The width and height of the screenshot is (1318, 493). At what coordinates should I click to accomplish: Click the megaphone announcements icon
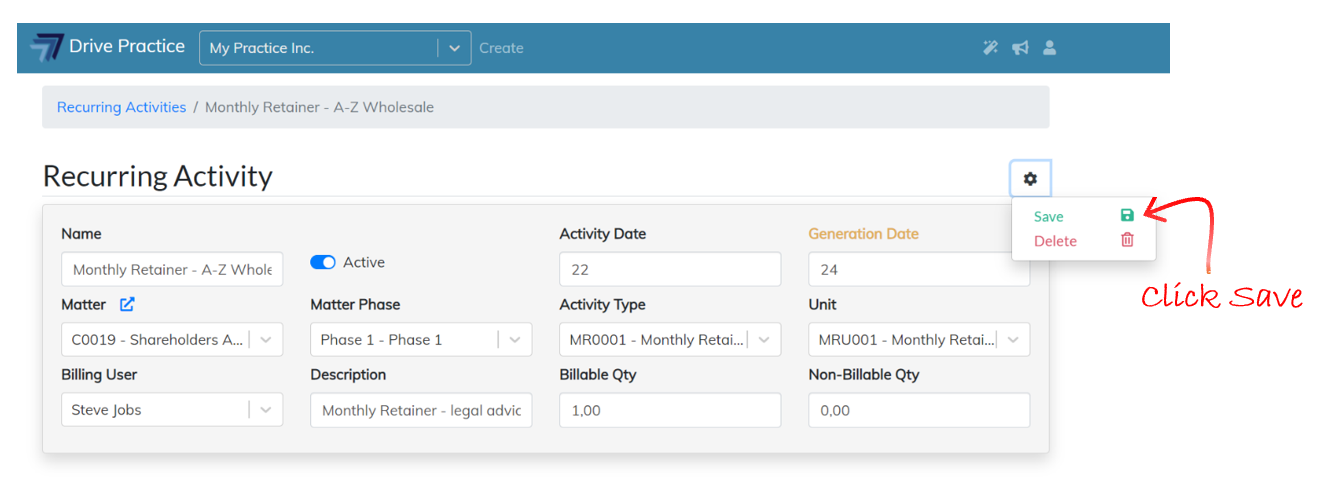point(1020,47)
